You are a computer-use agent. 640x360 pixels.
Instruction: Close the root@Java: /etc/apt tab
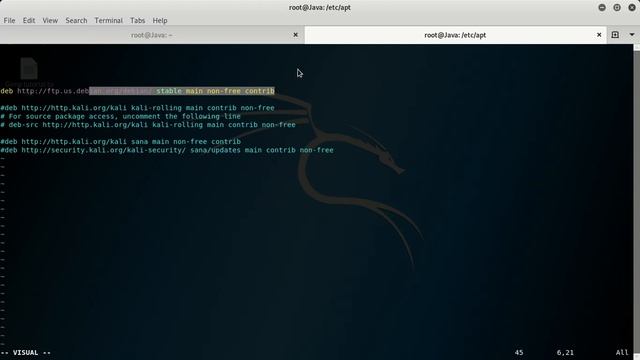(x=599, y=35)
